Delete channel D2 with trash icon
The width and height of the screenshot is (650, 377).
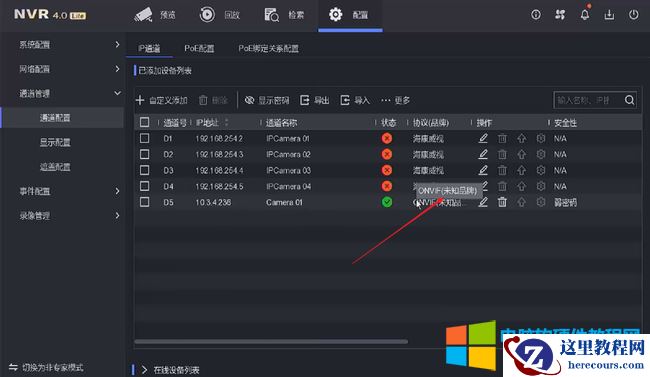click(502, 154)
